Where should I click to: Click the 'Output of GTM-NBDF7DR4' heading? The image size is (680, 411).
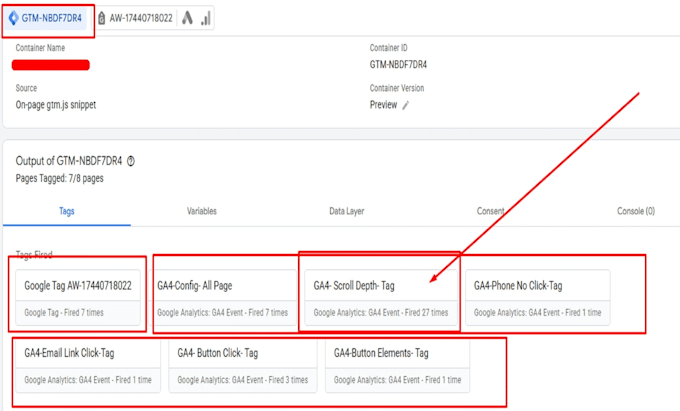[69, 161]
